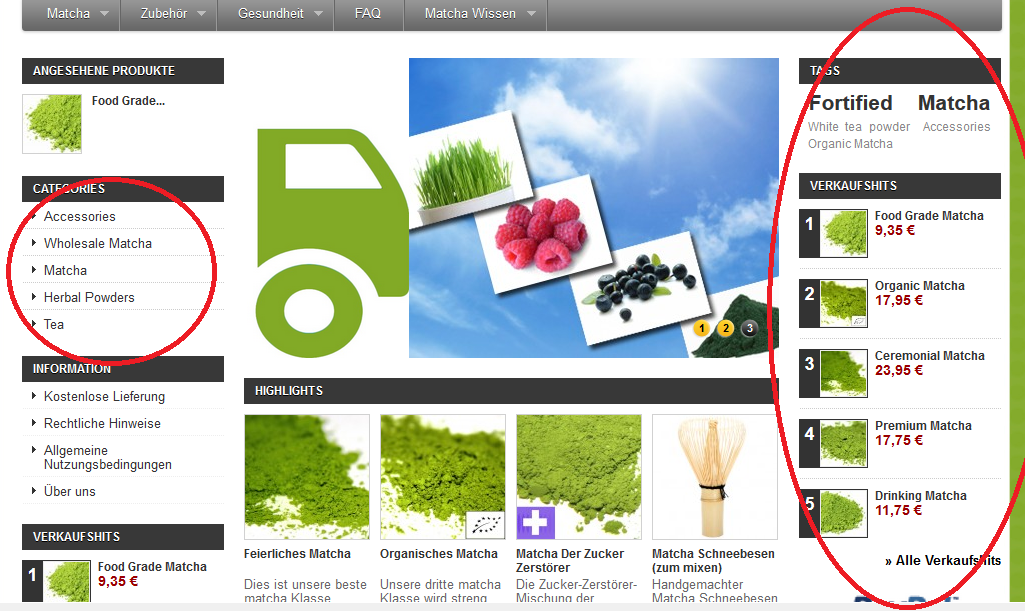Open the Accessories tag in Tags box
The height and width of the screenshot is (611, 1025).
click(956, 127)
